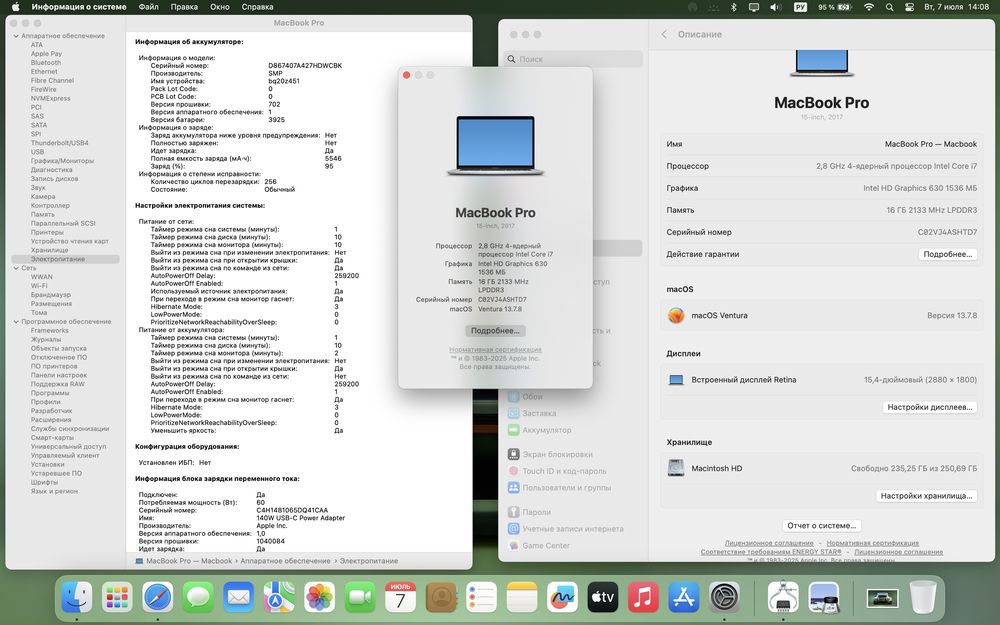
Task: Open Photos app in the Dock
Action: coord(320,597)
